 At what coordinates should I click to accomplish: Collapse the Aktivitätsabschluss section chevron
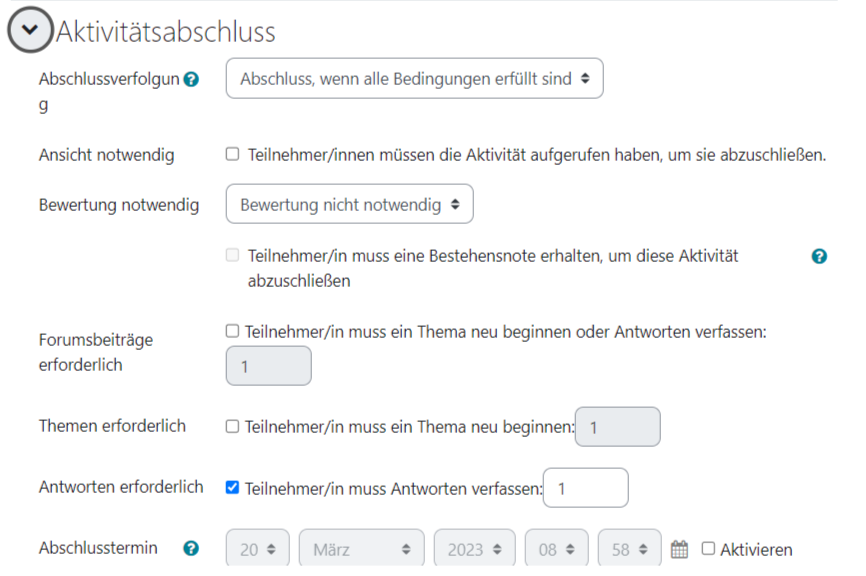[30, 30]
